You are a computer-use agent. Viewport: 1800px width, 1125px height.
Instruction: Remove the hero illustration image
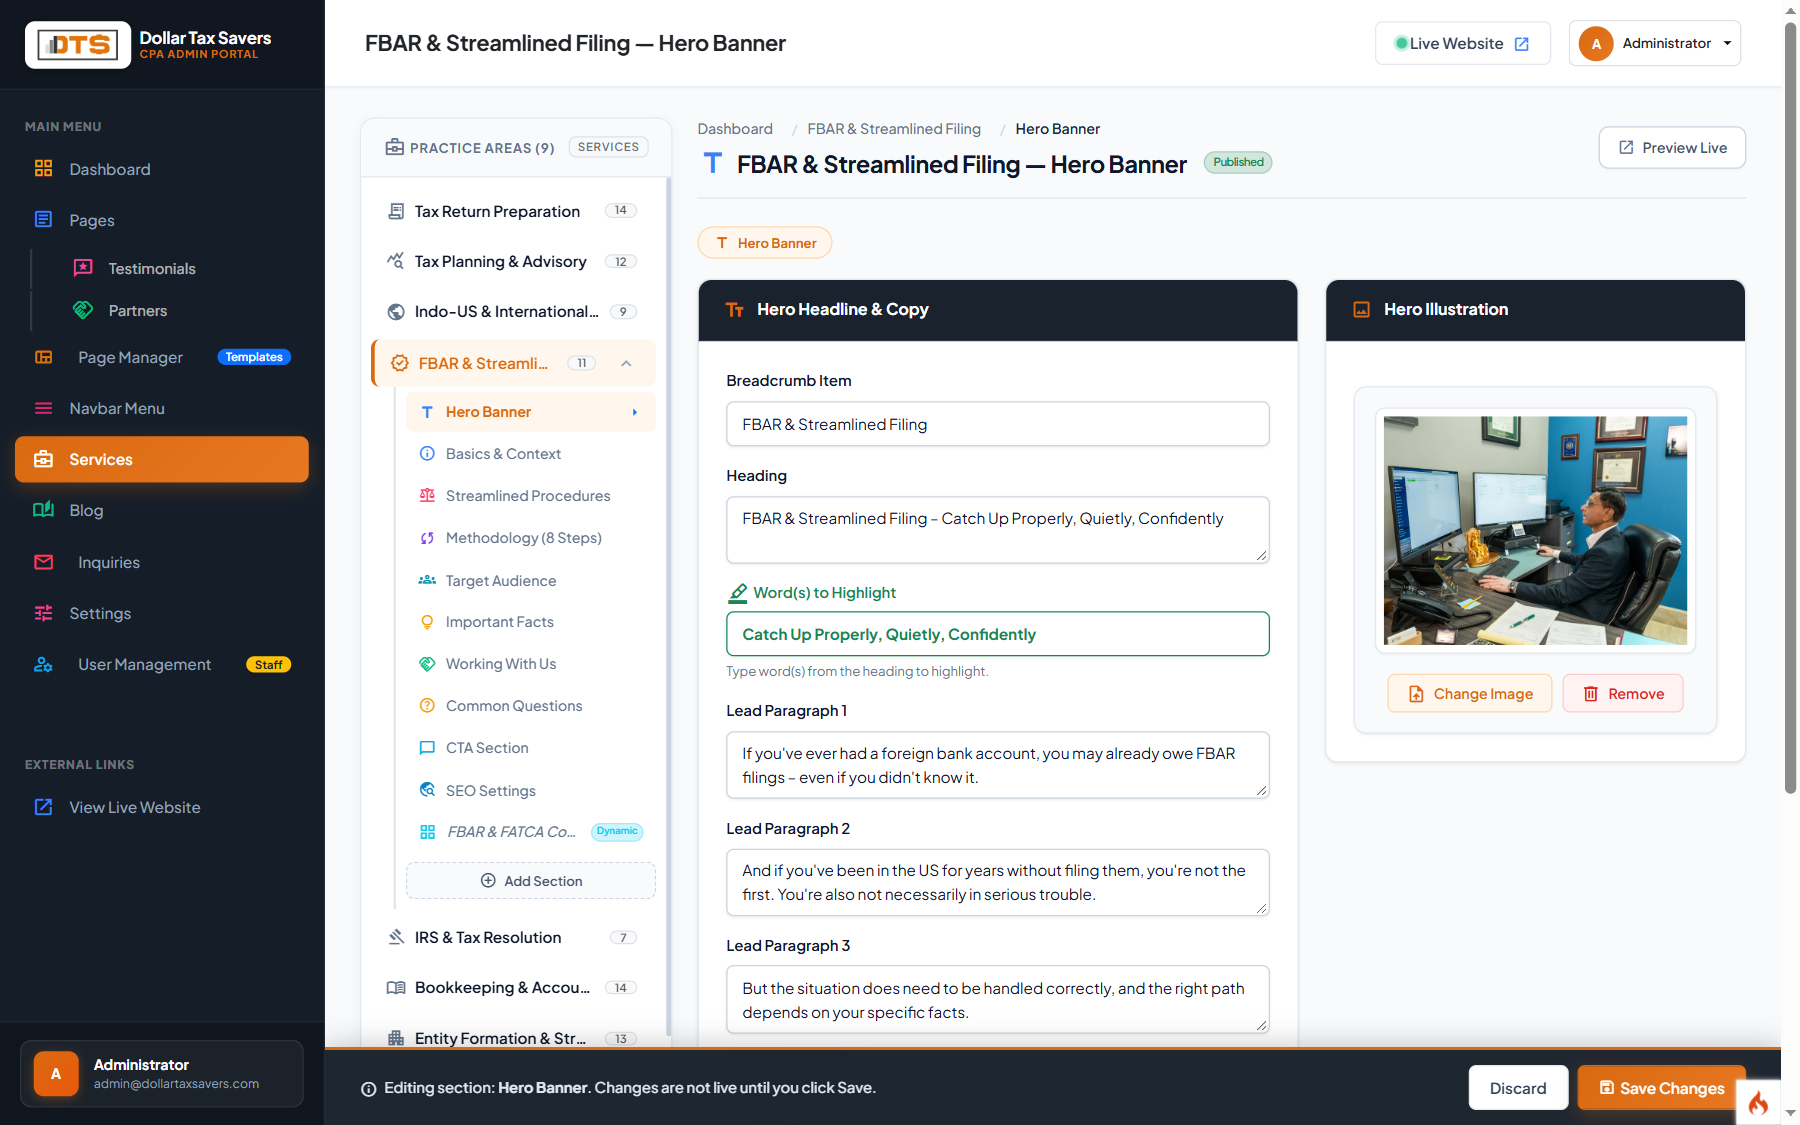[1623, 693]
